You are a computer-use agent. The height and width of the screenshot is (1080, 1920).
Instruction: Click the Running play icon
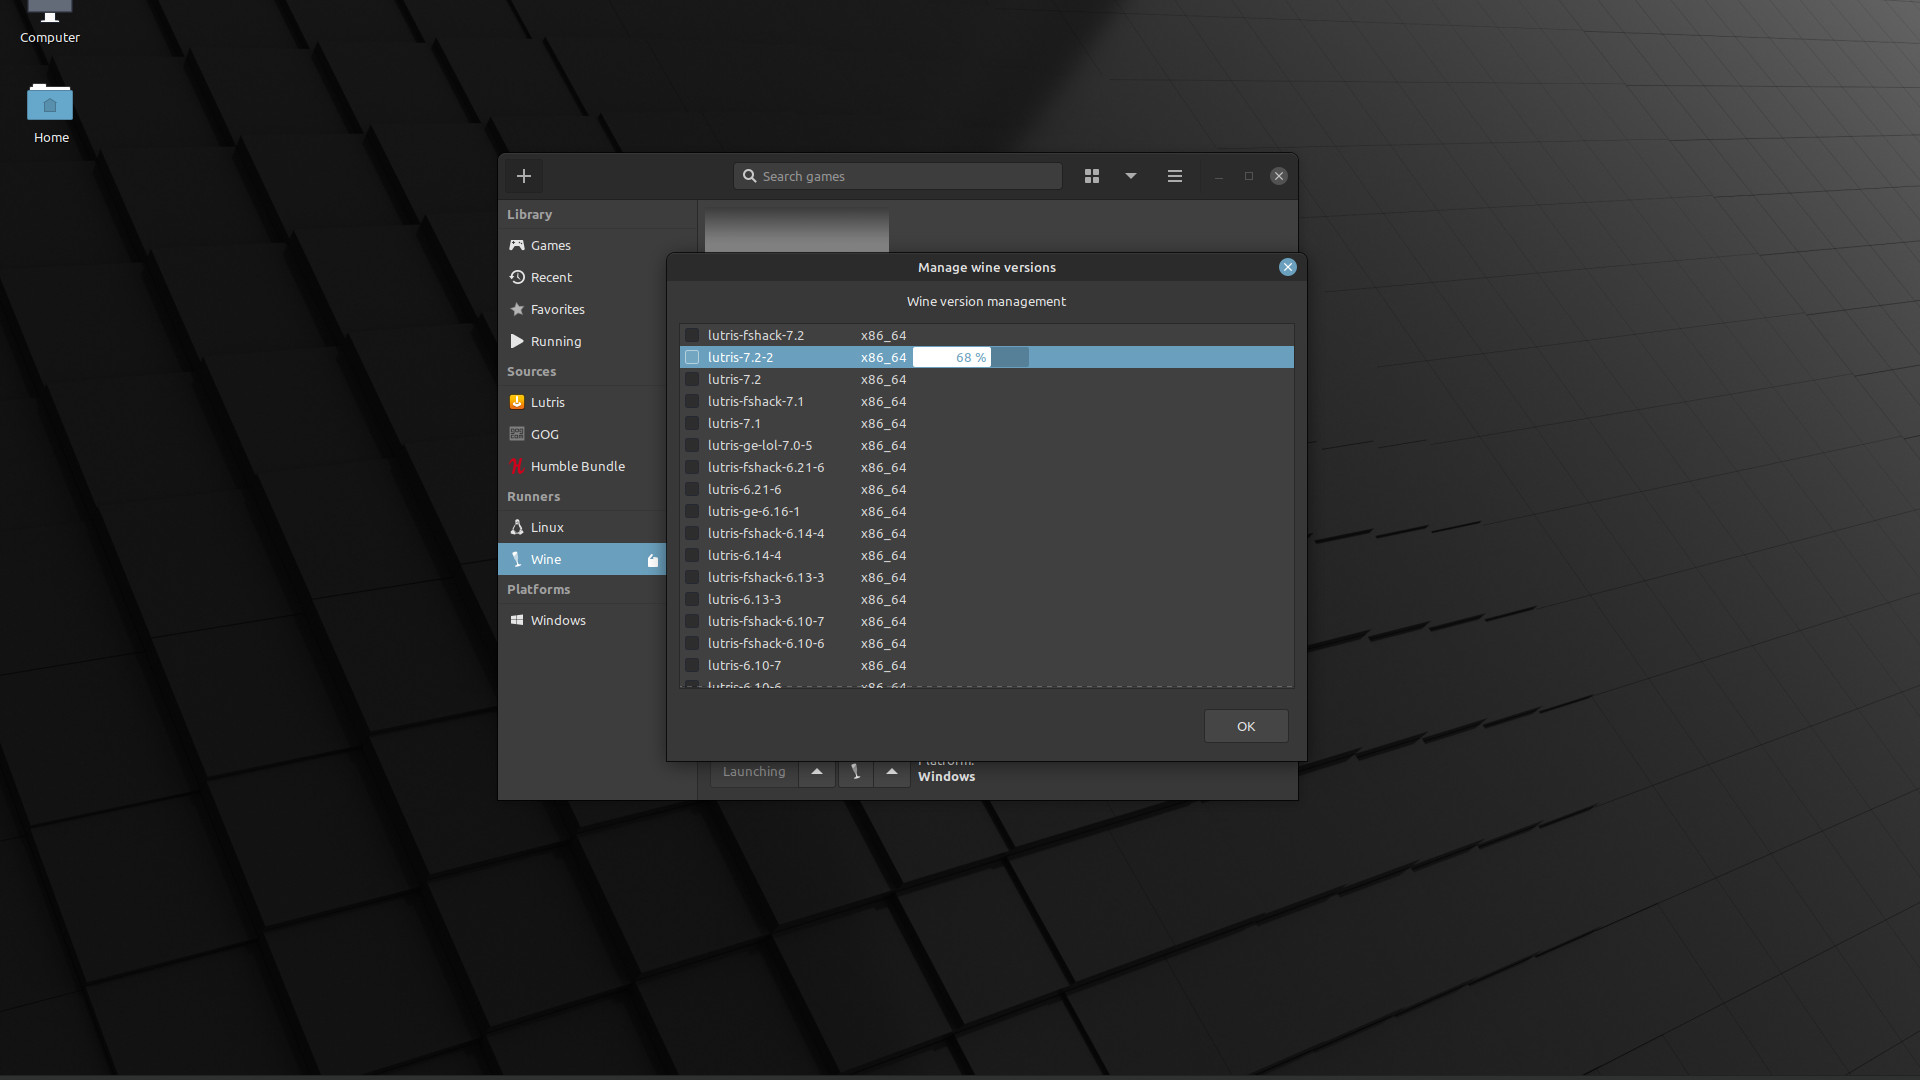click(517, 341)
